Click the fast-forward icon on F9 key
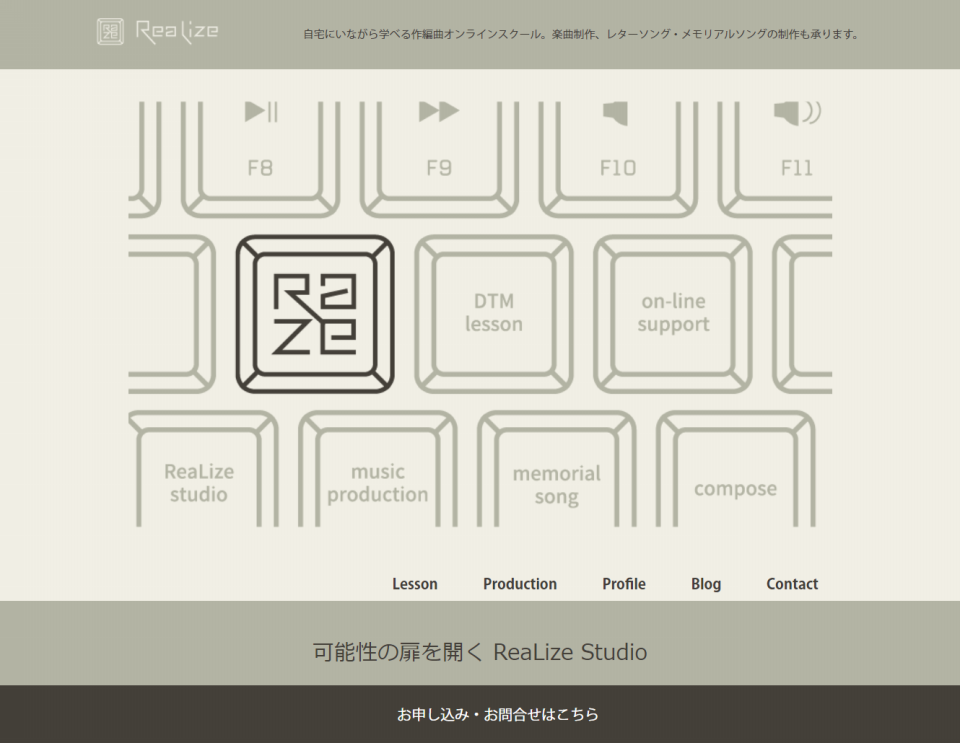 (439, 111)
